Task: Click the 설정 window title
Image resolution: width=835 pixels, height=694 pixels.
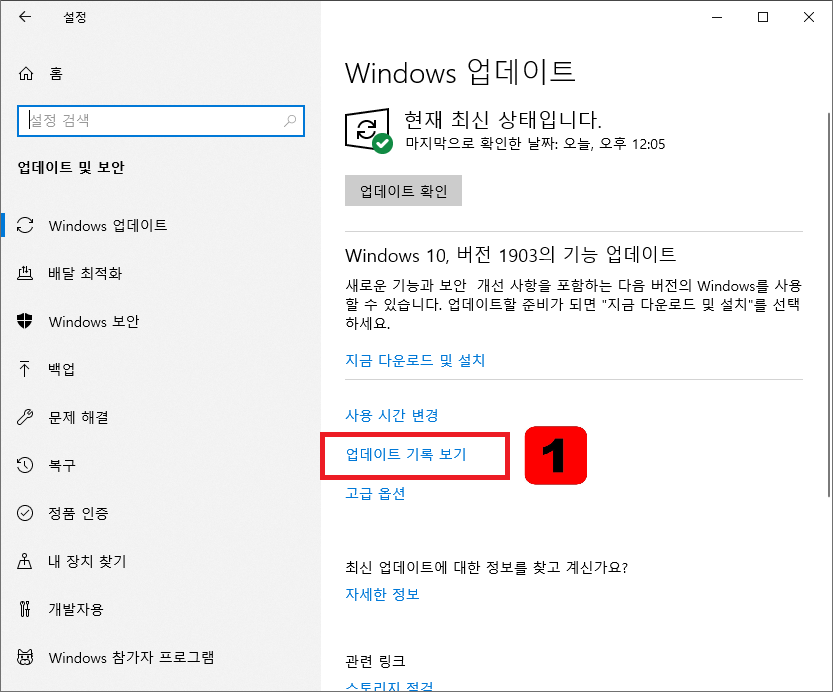Action: (75, 17)
